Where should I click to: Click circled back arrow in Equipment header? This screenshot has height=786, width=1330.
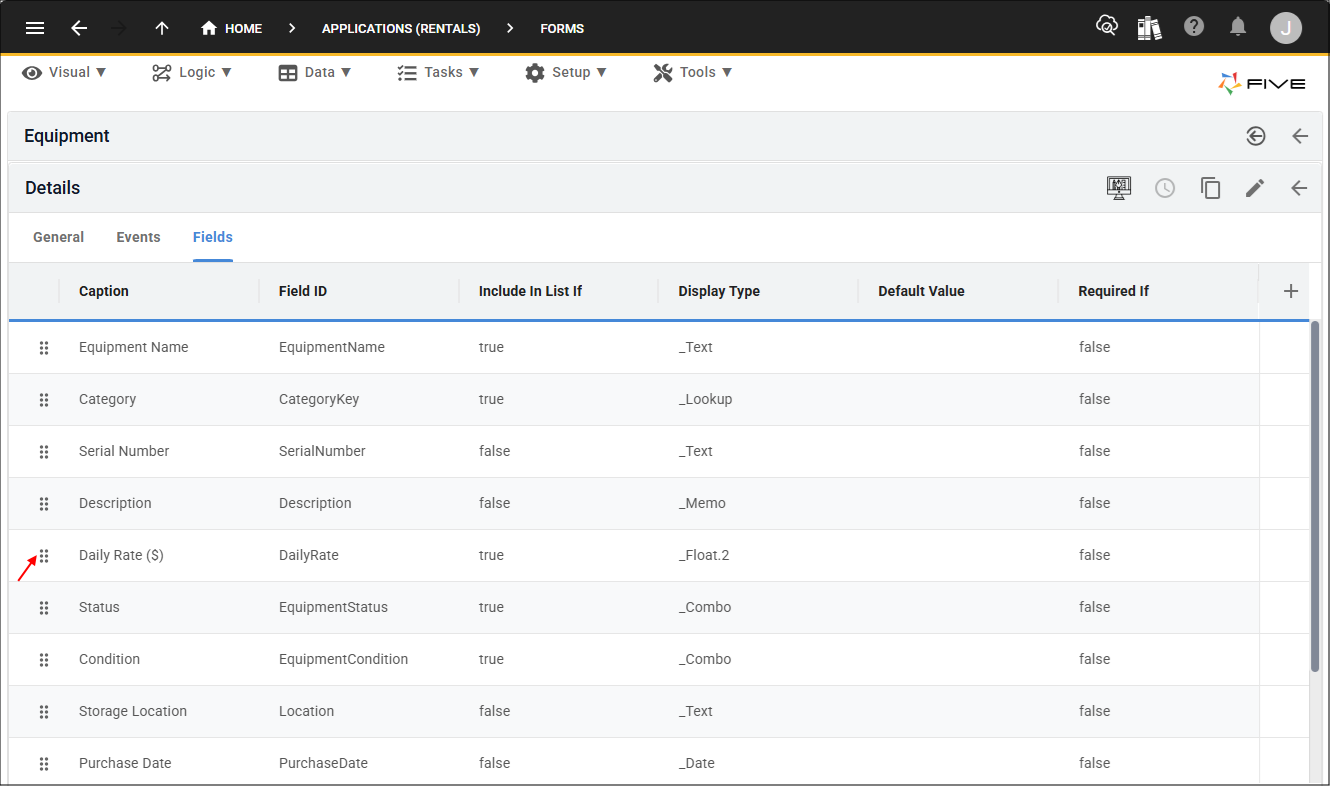[1256, 136]
